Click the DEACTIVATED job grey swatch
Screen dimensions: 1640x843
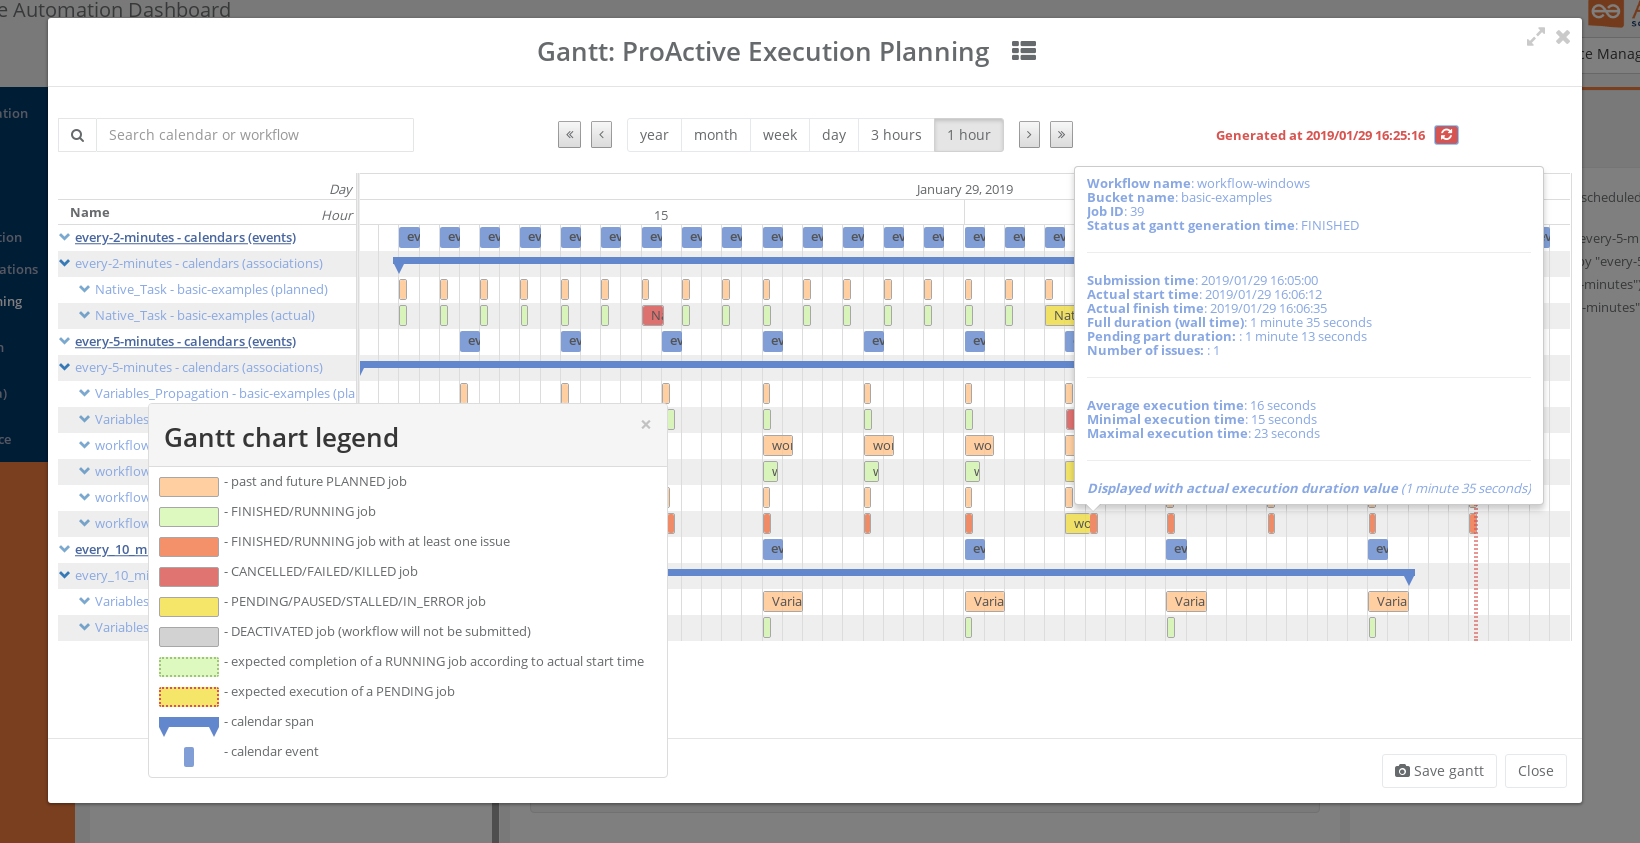click(189, 637)
